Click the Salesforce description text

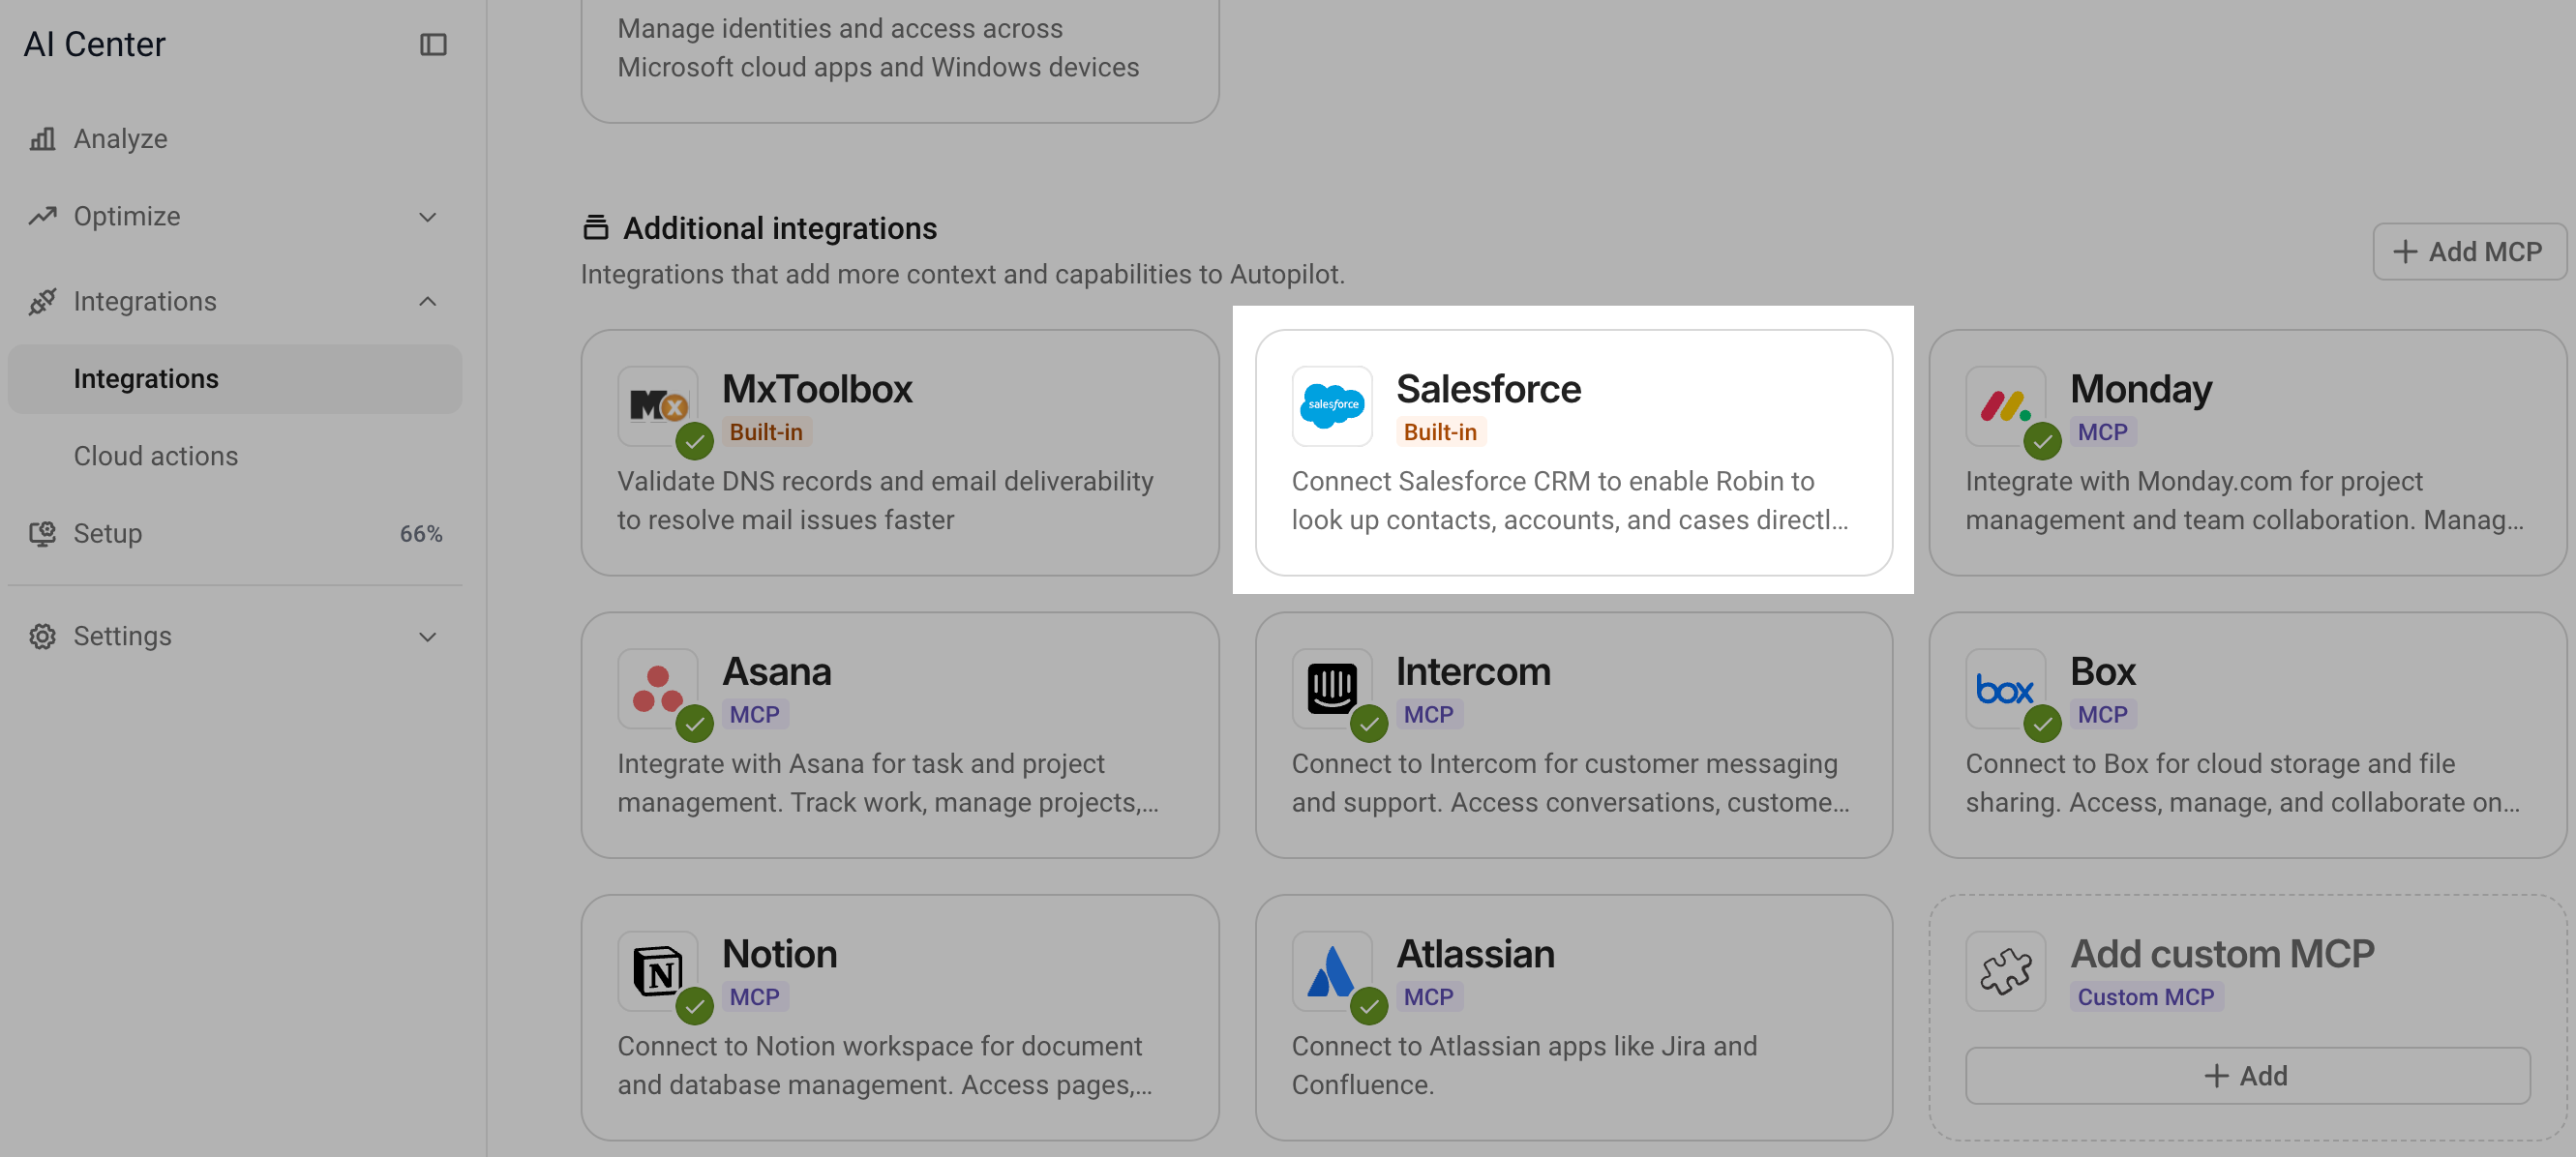[x=1570, y=501]
